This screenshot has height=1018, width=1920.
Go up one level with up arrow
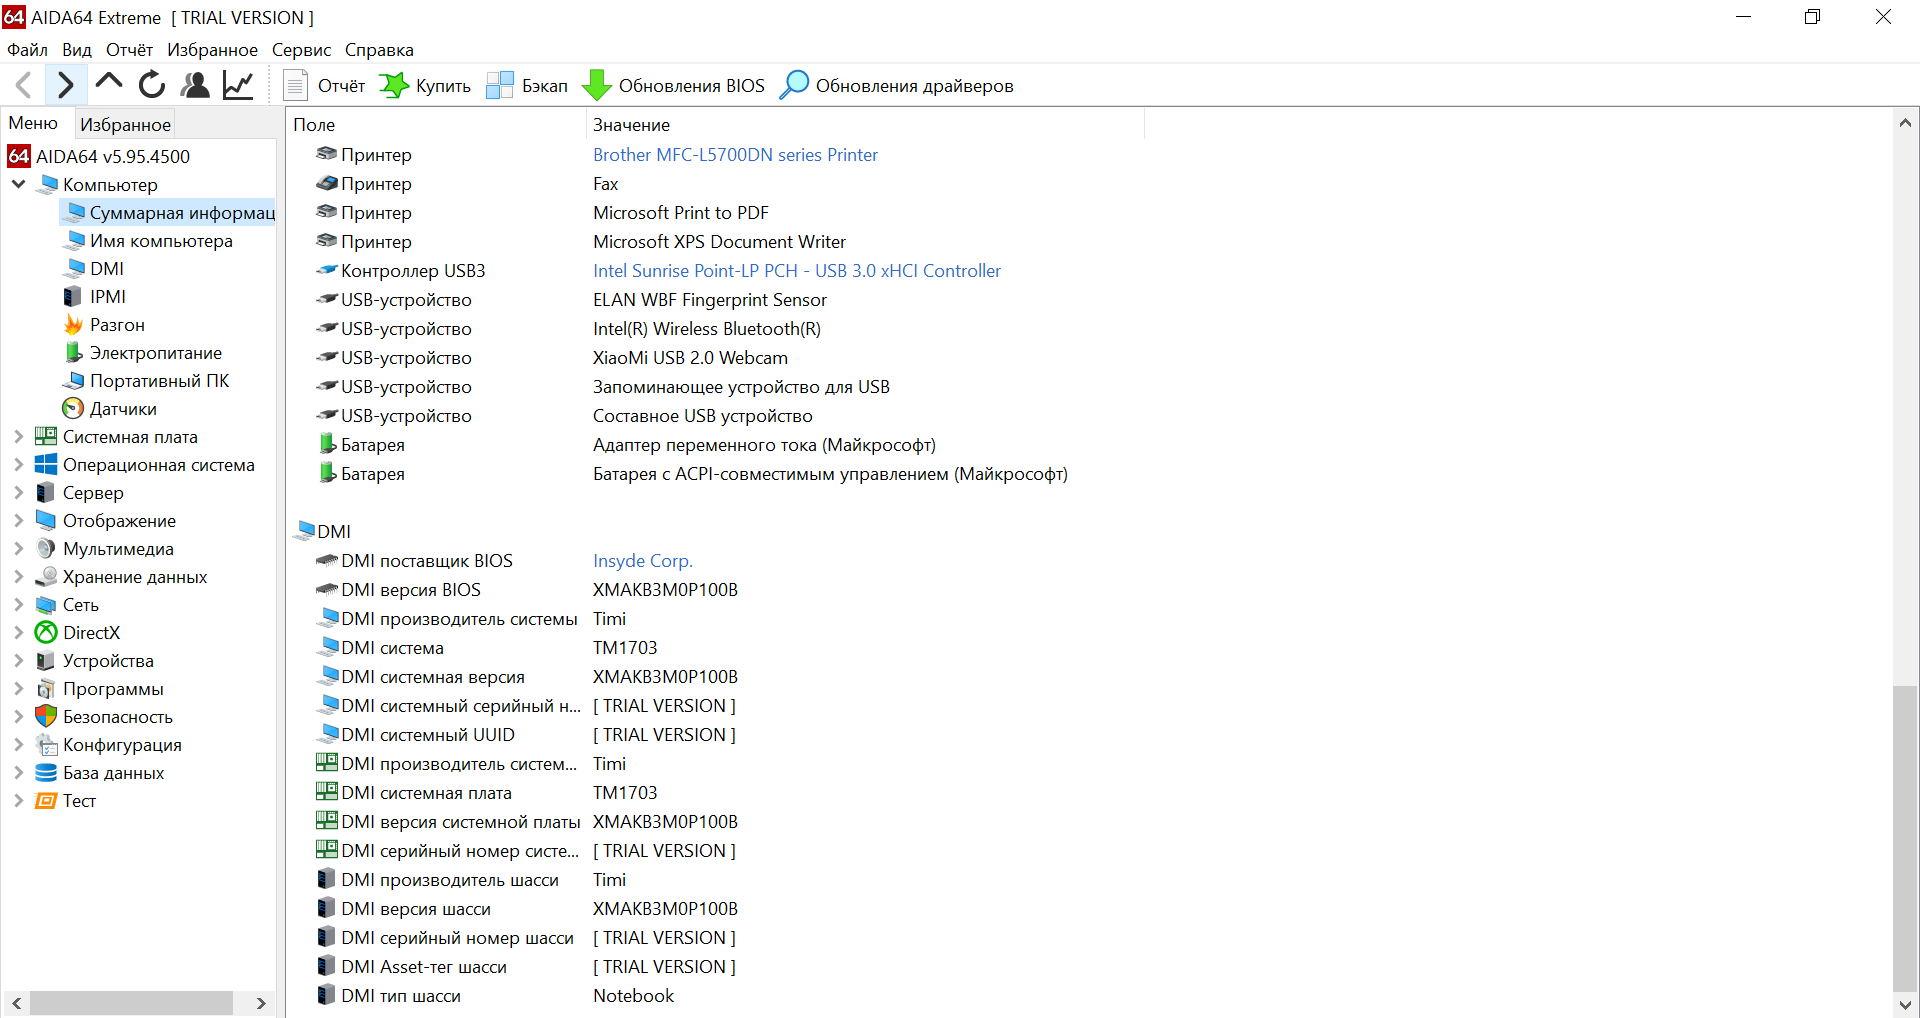109,85
